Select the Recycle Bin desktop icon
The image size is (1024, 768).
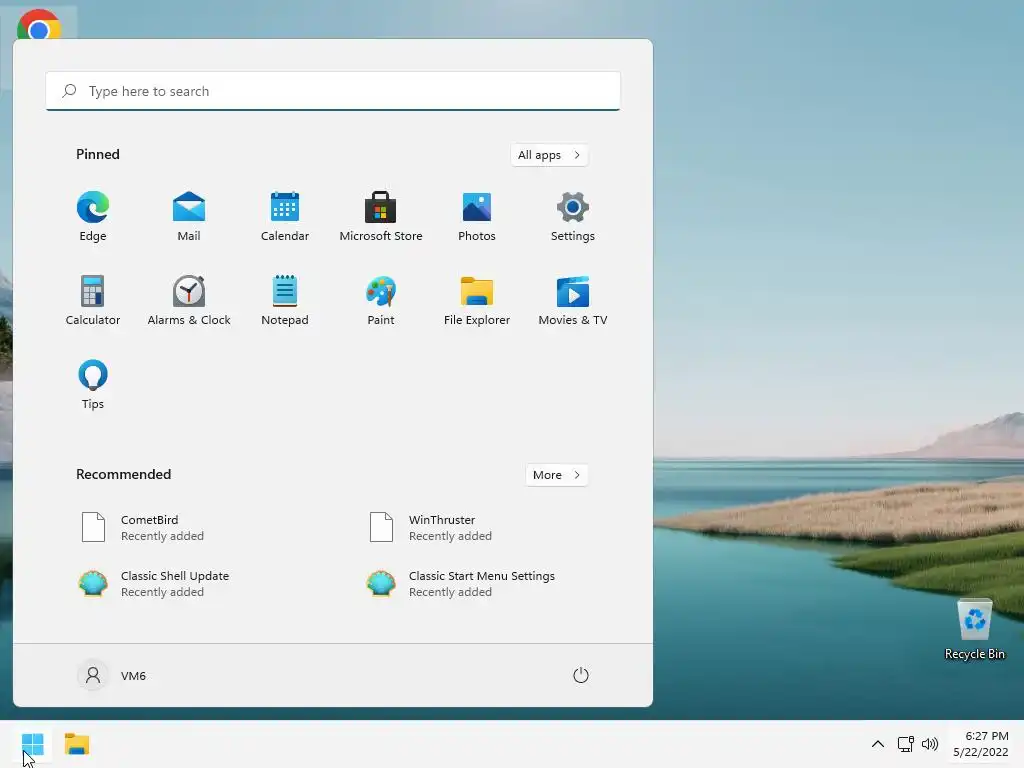click(974, 630)
